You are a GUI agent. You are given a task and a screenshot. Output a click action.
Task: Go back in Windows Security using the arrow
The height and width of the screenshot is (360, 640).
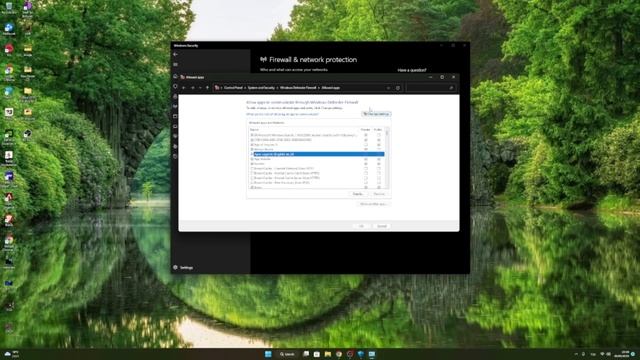pyautogui.click(x=176, y=54)
